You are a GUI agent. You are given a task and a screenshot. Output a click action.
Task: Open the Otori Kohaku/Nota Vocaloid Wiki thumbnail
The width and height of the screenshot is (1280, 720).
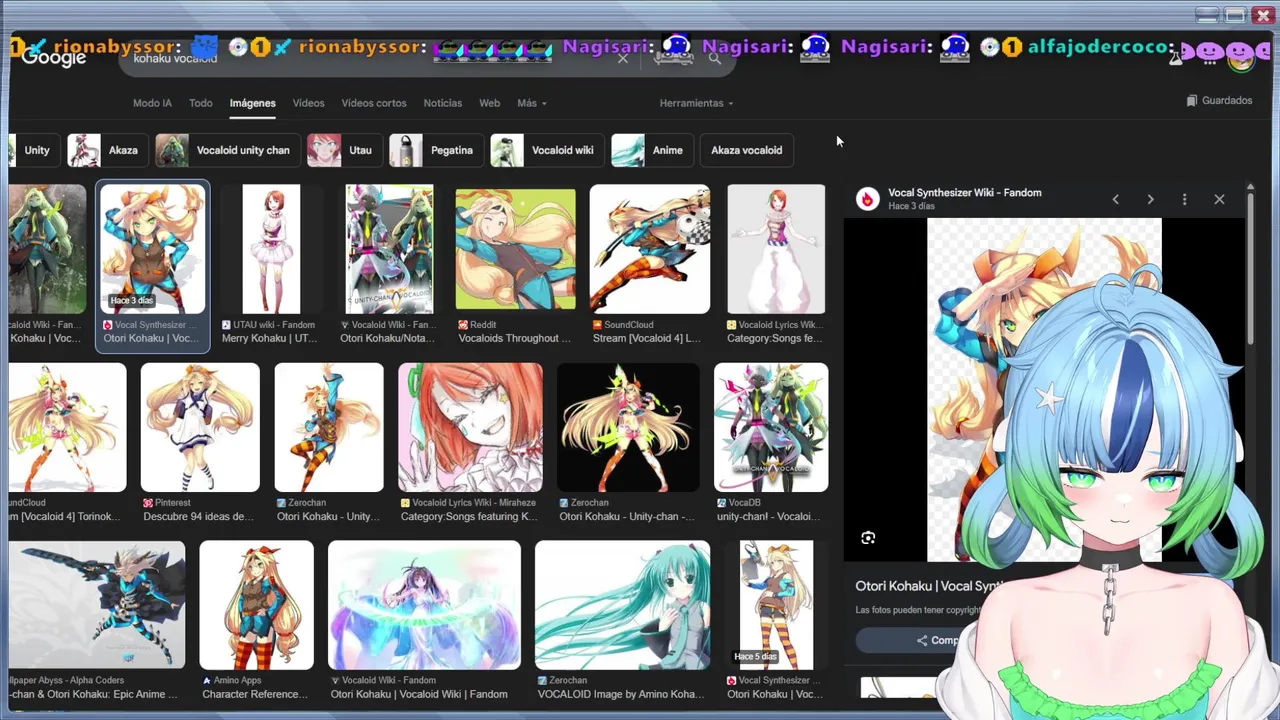389,249
